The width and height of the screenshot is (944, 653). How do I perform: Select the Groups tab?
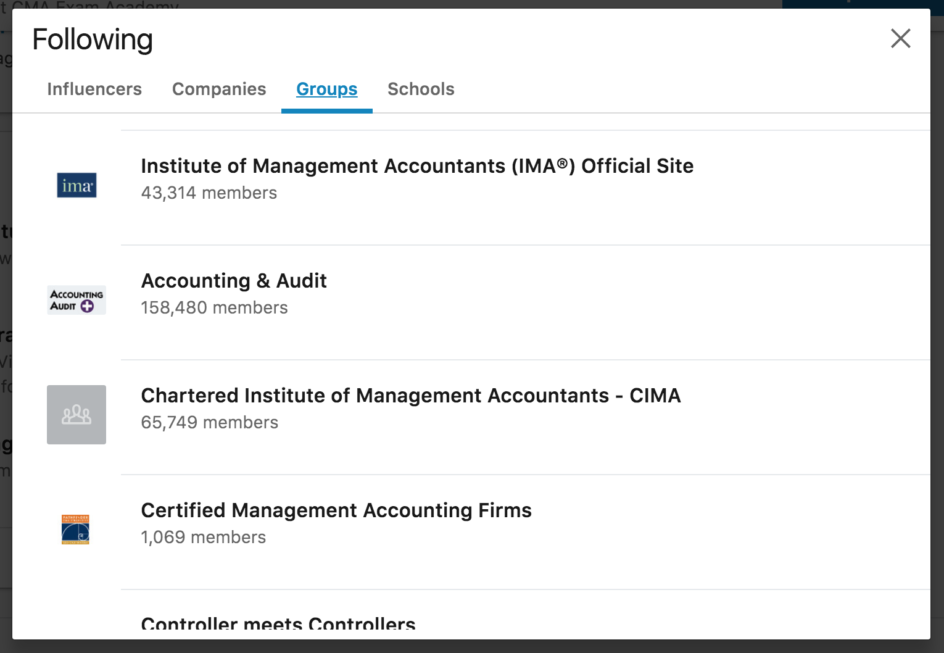[x=326, y=89]
